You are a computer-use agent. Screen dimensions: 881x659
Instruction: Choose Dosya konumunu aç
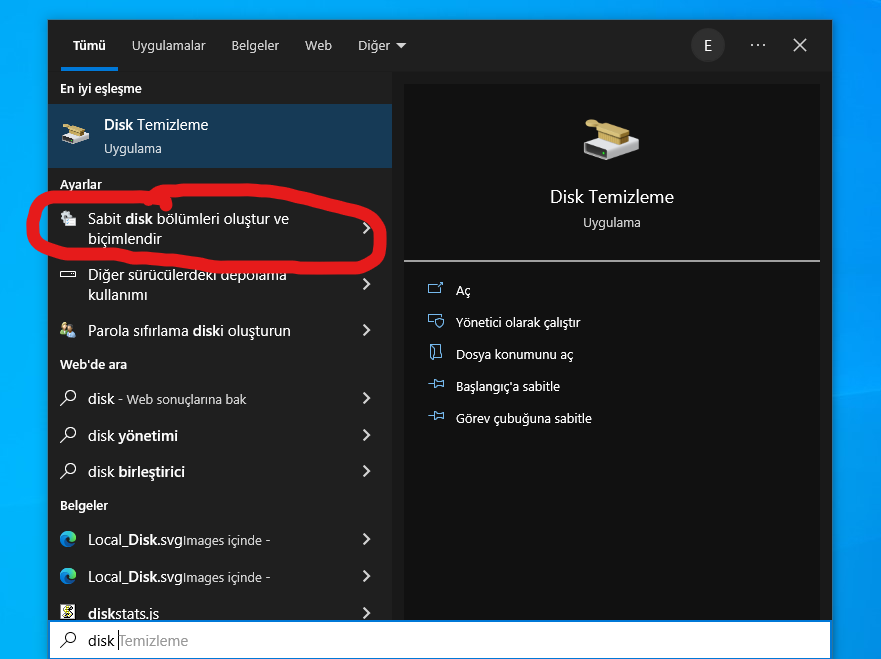pos(514,355)
